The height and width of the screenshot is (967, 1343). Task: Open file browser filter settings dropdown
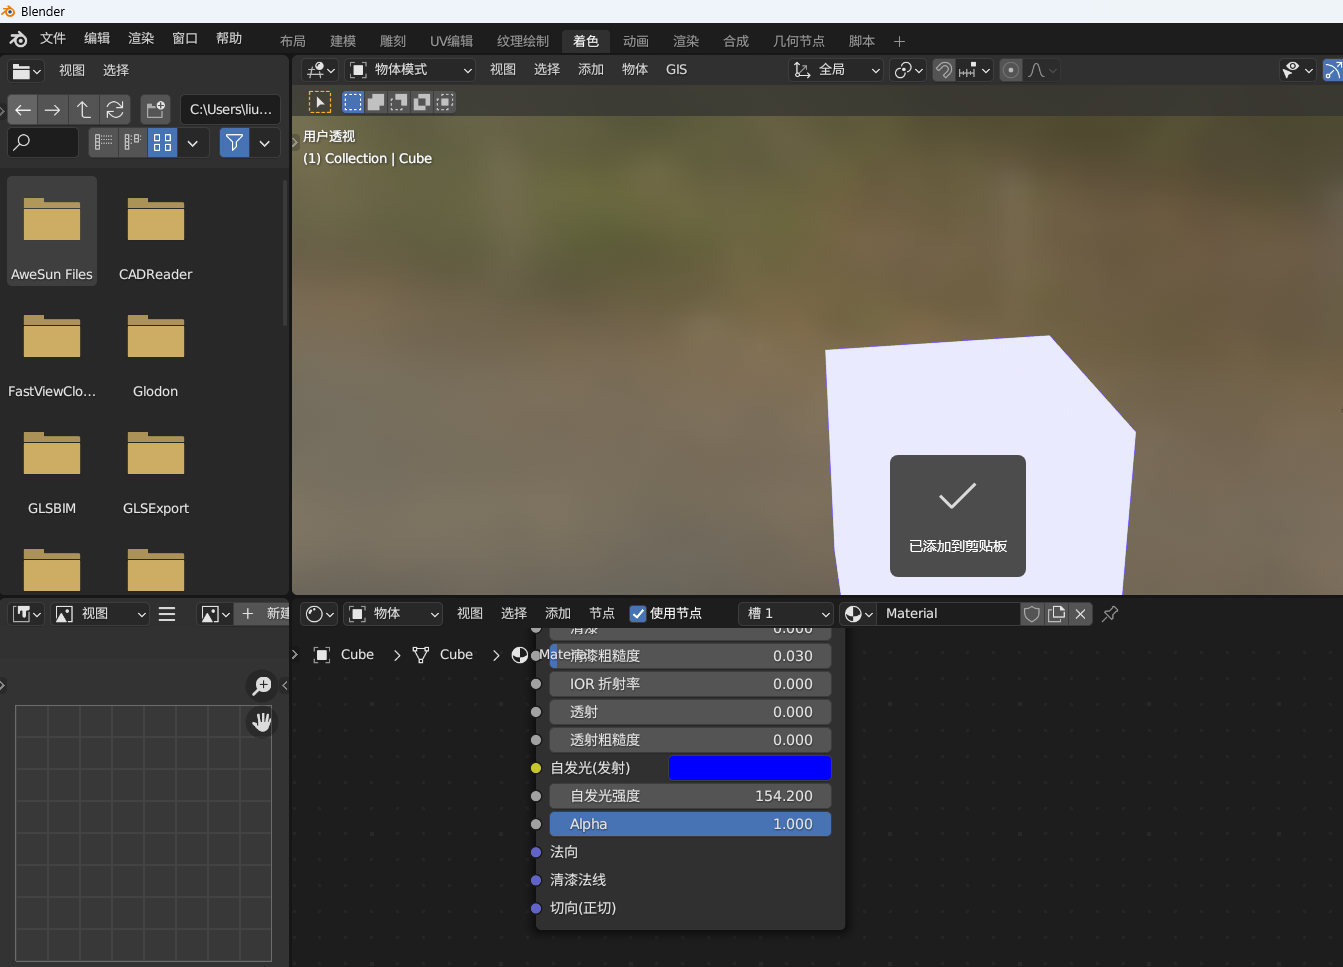tap(265, 142)
